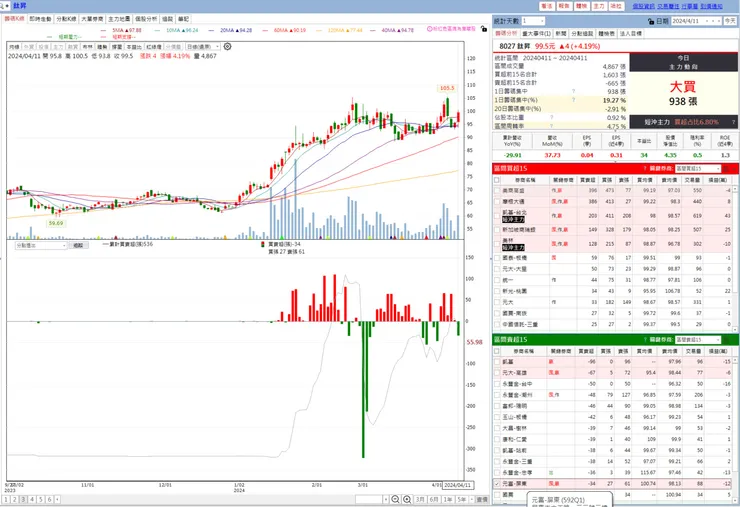Open help icon for 佔股本比重
The width and height of the screenshot is (740, 507).
tap(551, 118)
